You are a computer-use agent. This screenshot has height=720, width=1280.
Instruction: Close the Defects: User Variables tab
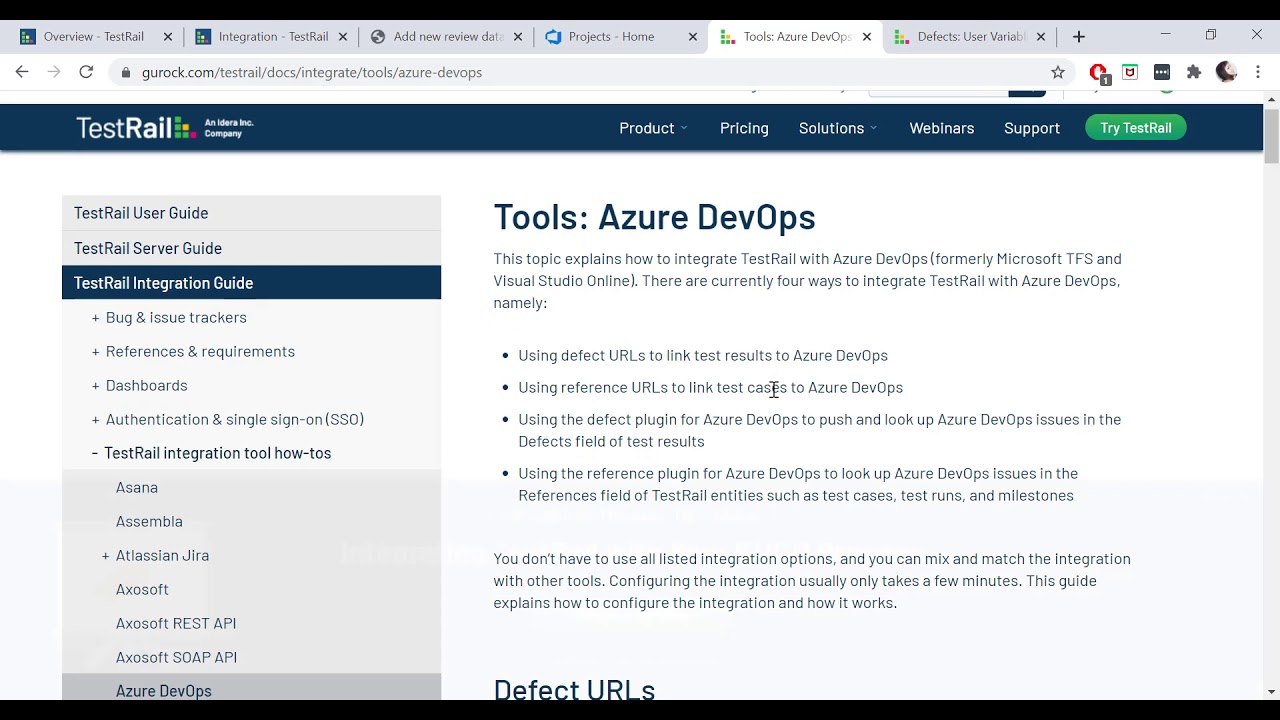(1041, 37)
